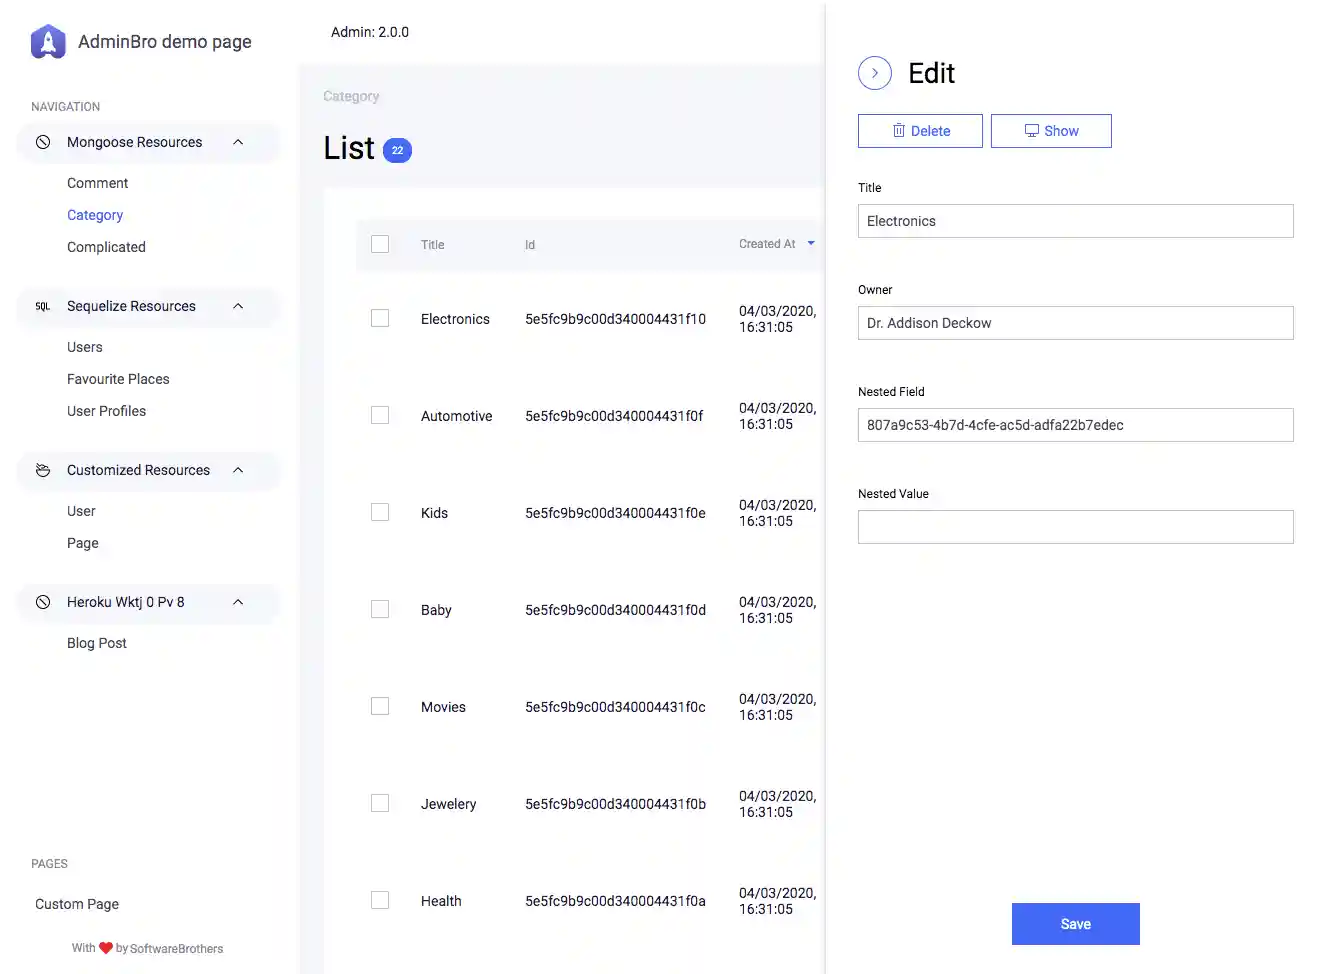Open Favourite Places in the sidebar

[118, 379]
